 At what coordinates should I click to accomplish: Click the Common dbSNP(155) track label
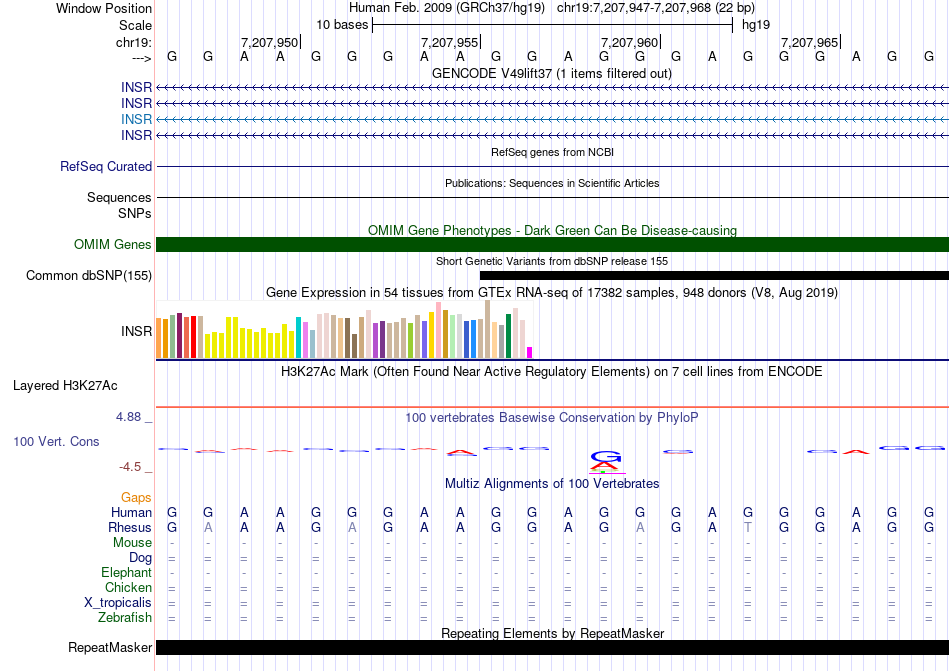pos(89,276)
